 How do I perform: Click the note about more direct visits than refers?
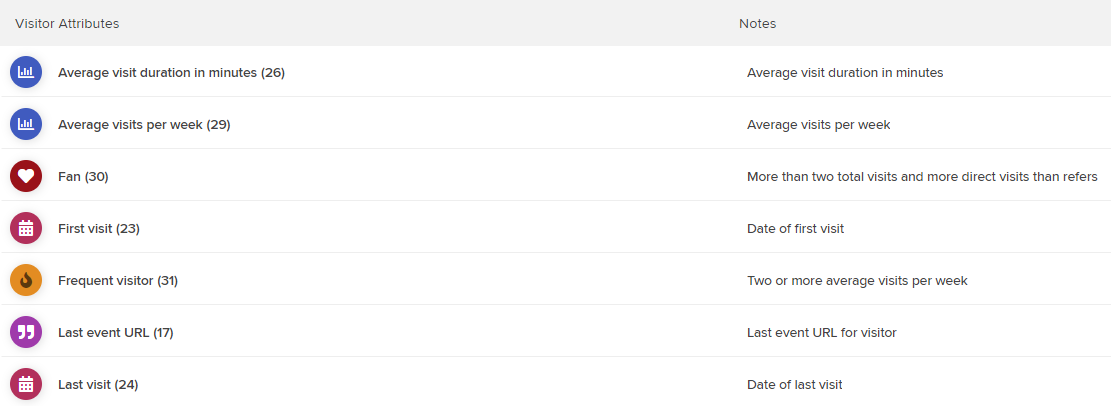pyautogui.click(x=922, y=176)
